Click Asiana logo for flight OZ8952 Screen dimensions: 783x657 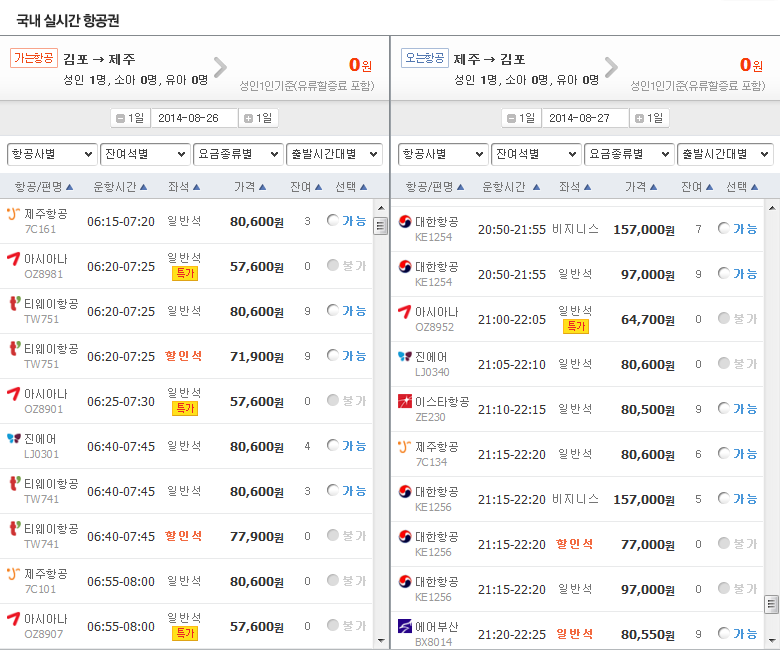click(404, 312)
